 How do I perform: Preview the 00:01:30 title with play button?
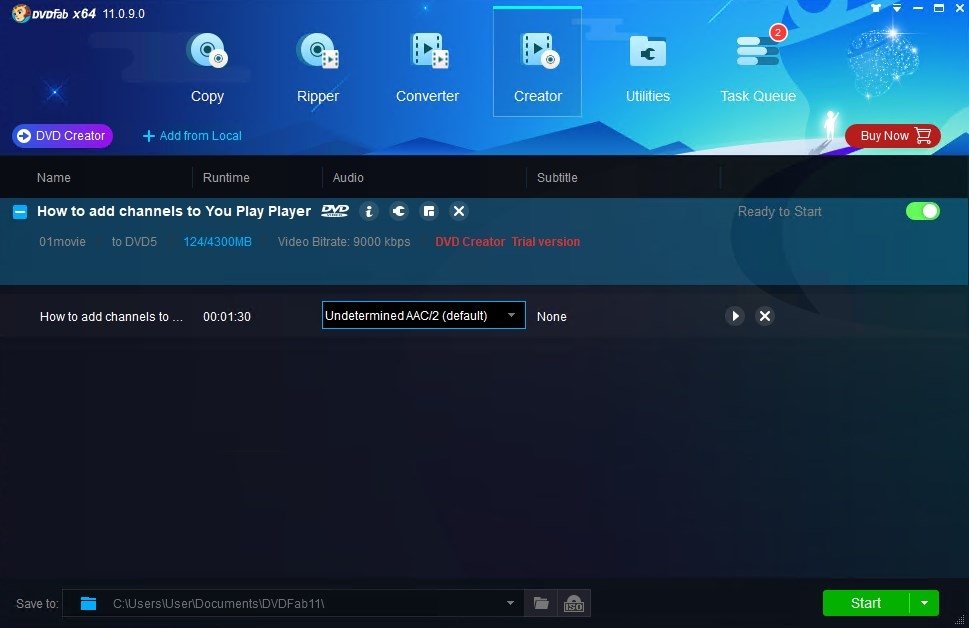pyautogui.click(x=735, y=316)
